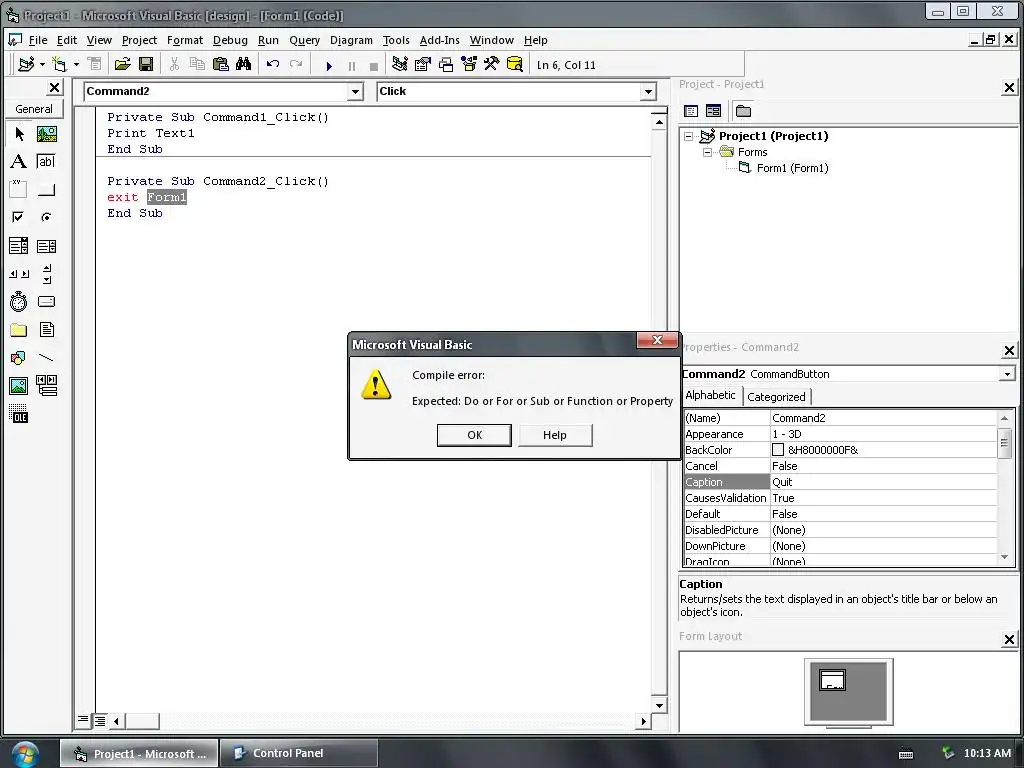Select the ComboBox control tool
1024x768 pixels.
19,246
